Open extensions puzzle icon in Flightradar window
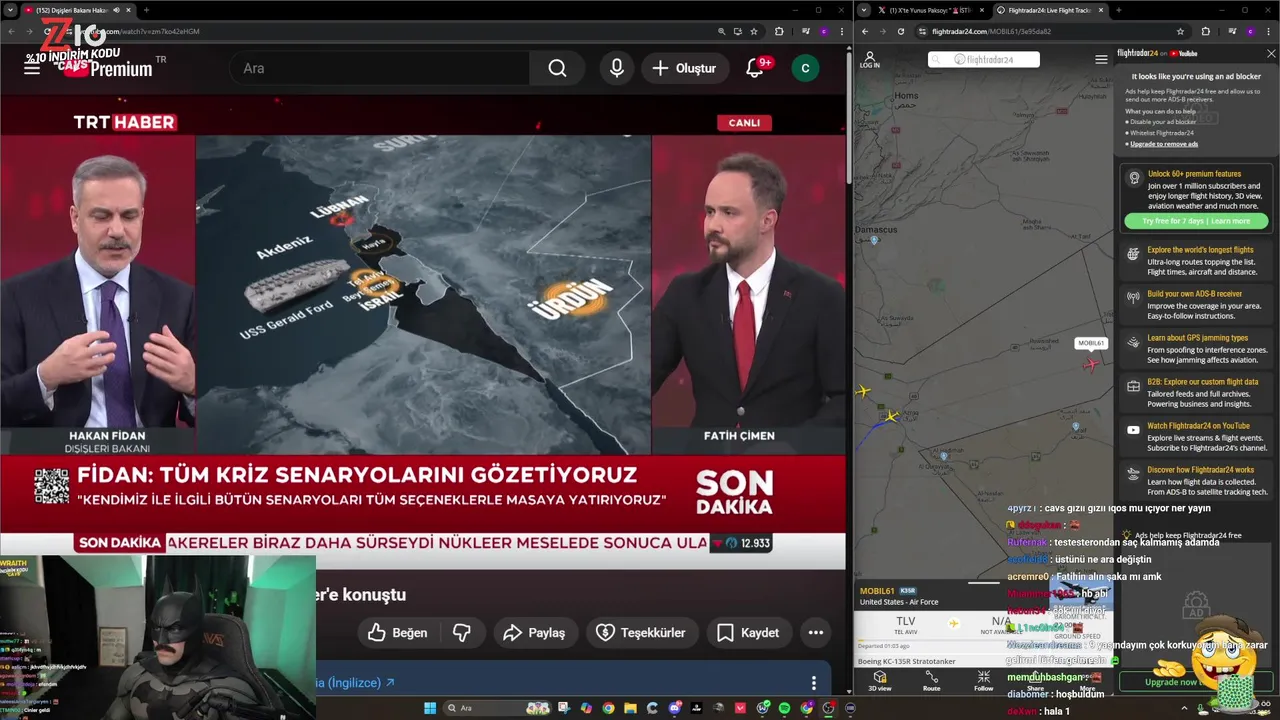The width and height of the screenshot is (1280, 720). click(1205, 31)
